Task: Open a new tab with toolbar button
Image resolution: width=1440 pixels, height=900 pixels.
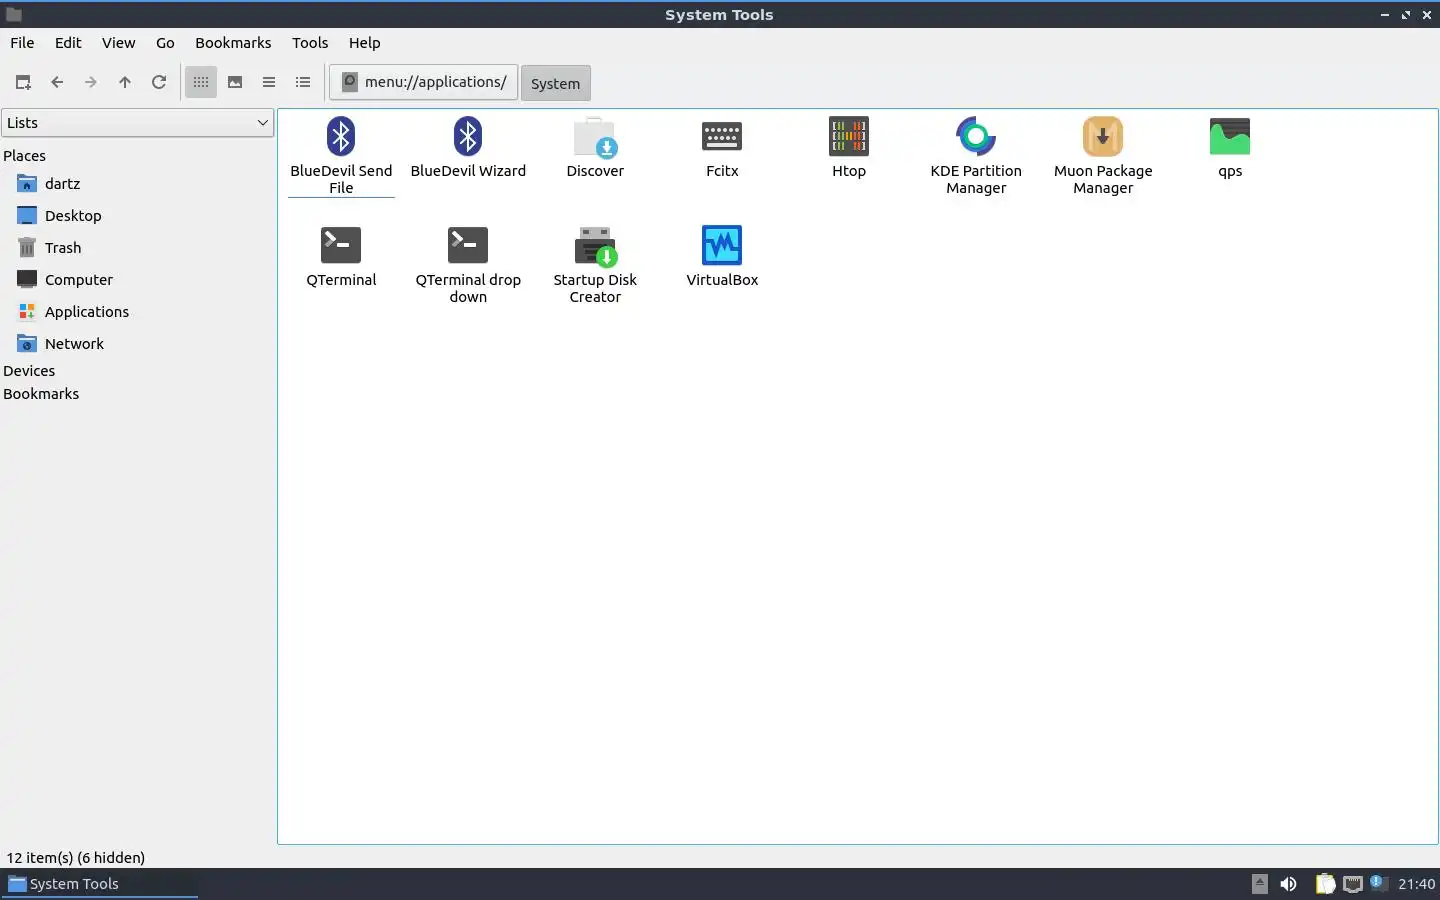Action: 23,82
